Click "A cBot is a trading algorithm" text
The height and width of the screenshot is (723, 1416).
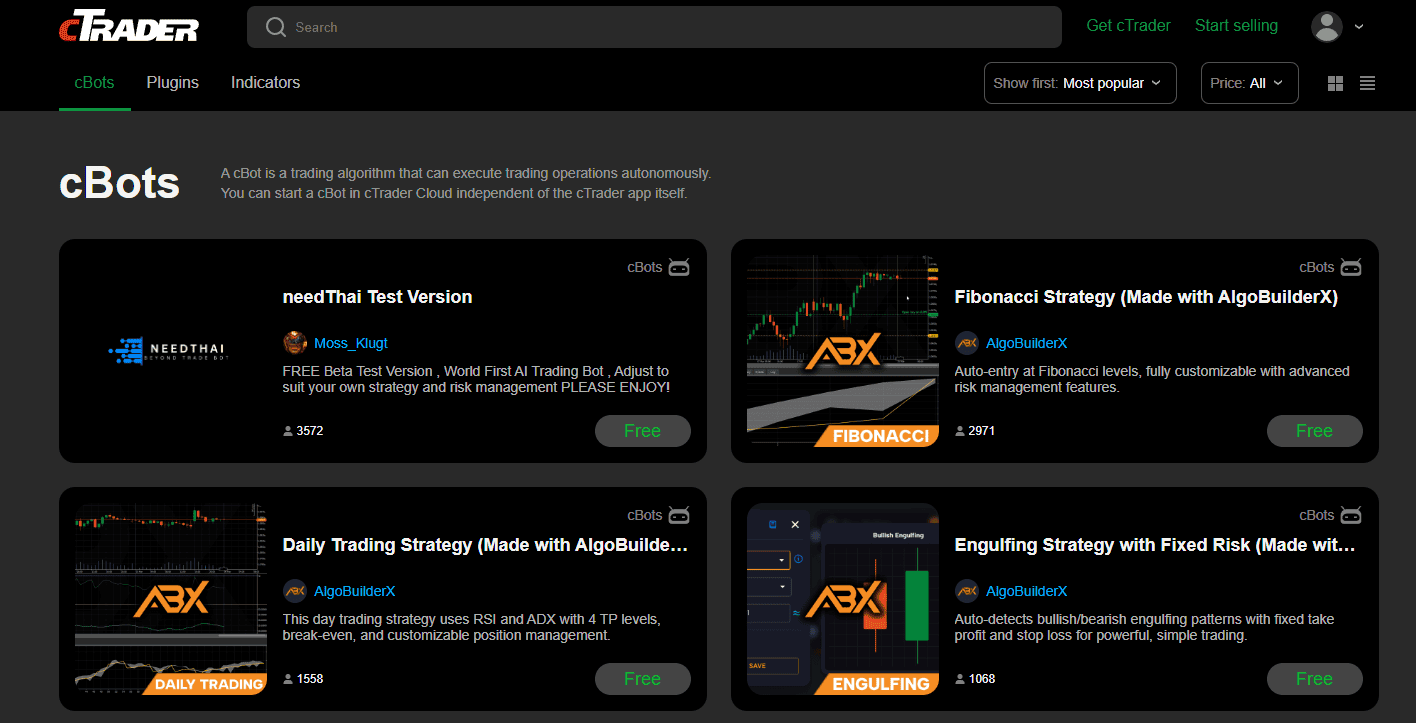pyautogui.click(x=466, y=183)
